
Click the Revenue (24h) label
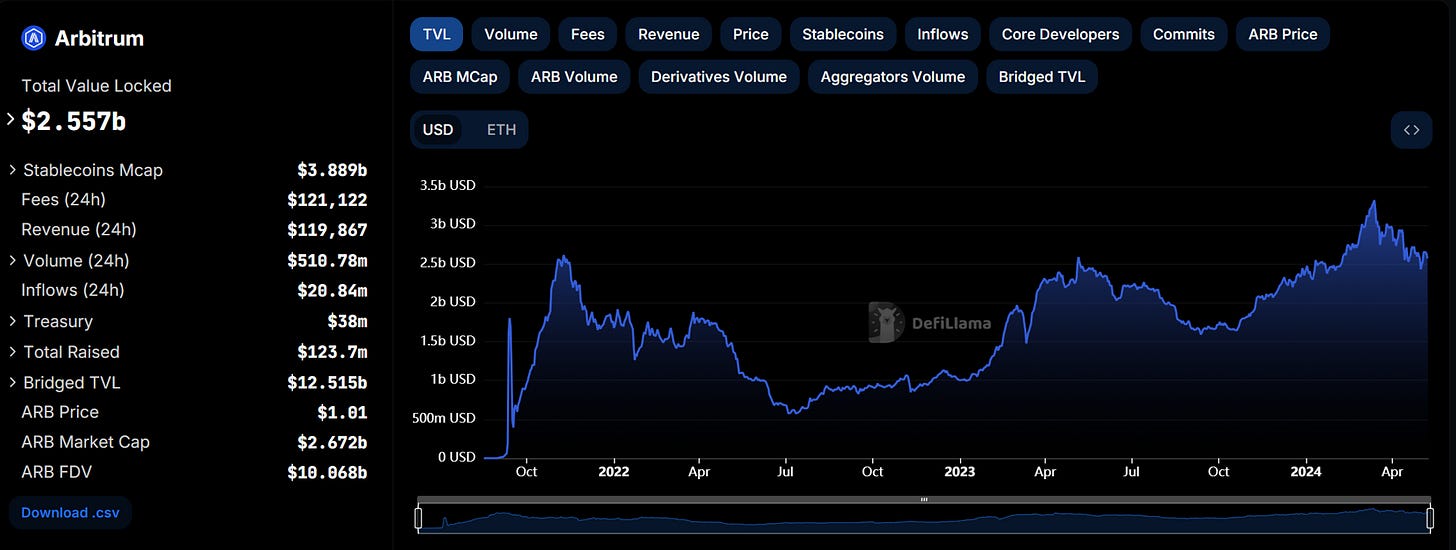79,230
